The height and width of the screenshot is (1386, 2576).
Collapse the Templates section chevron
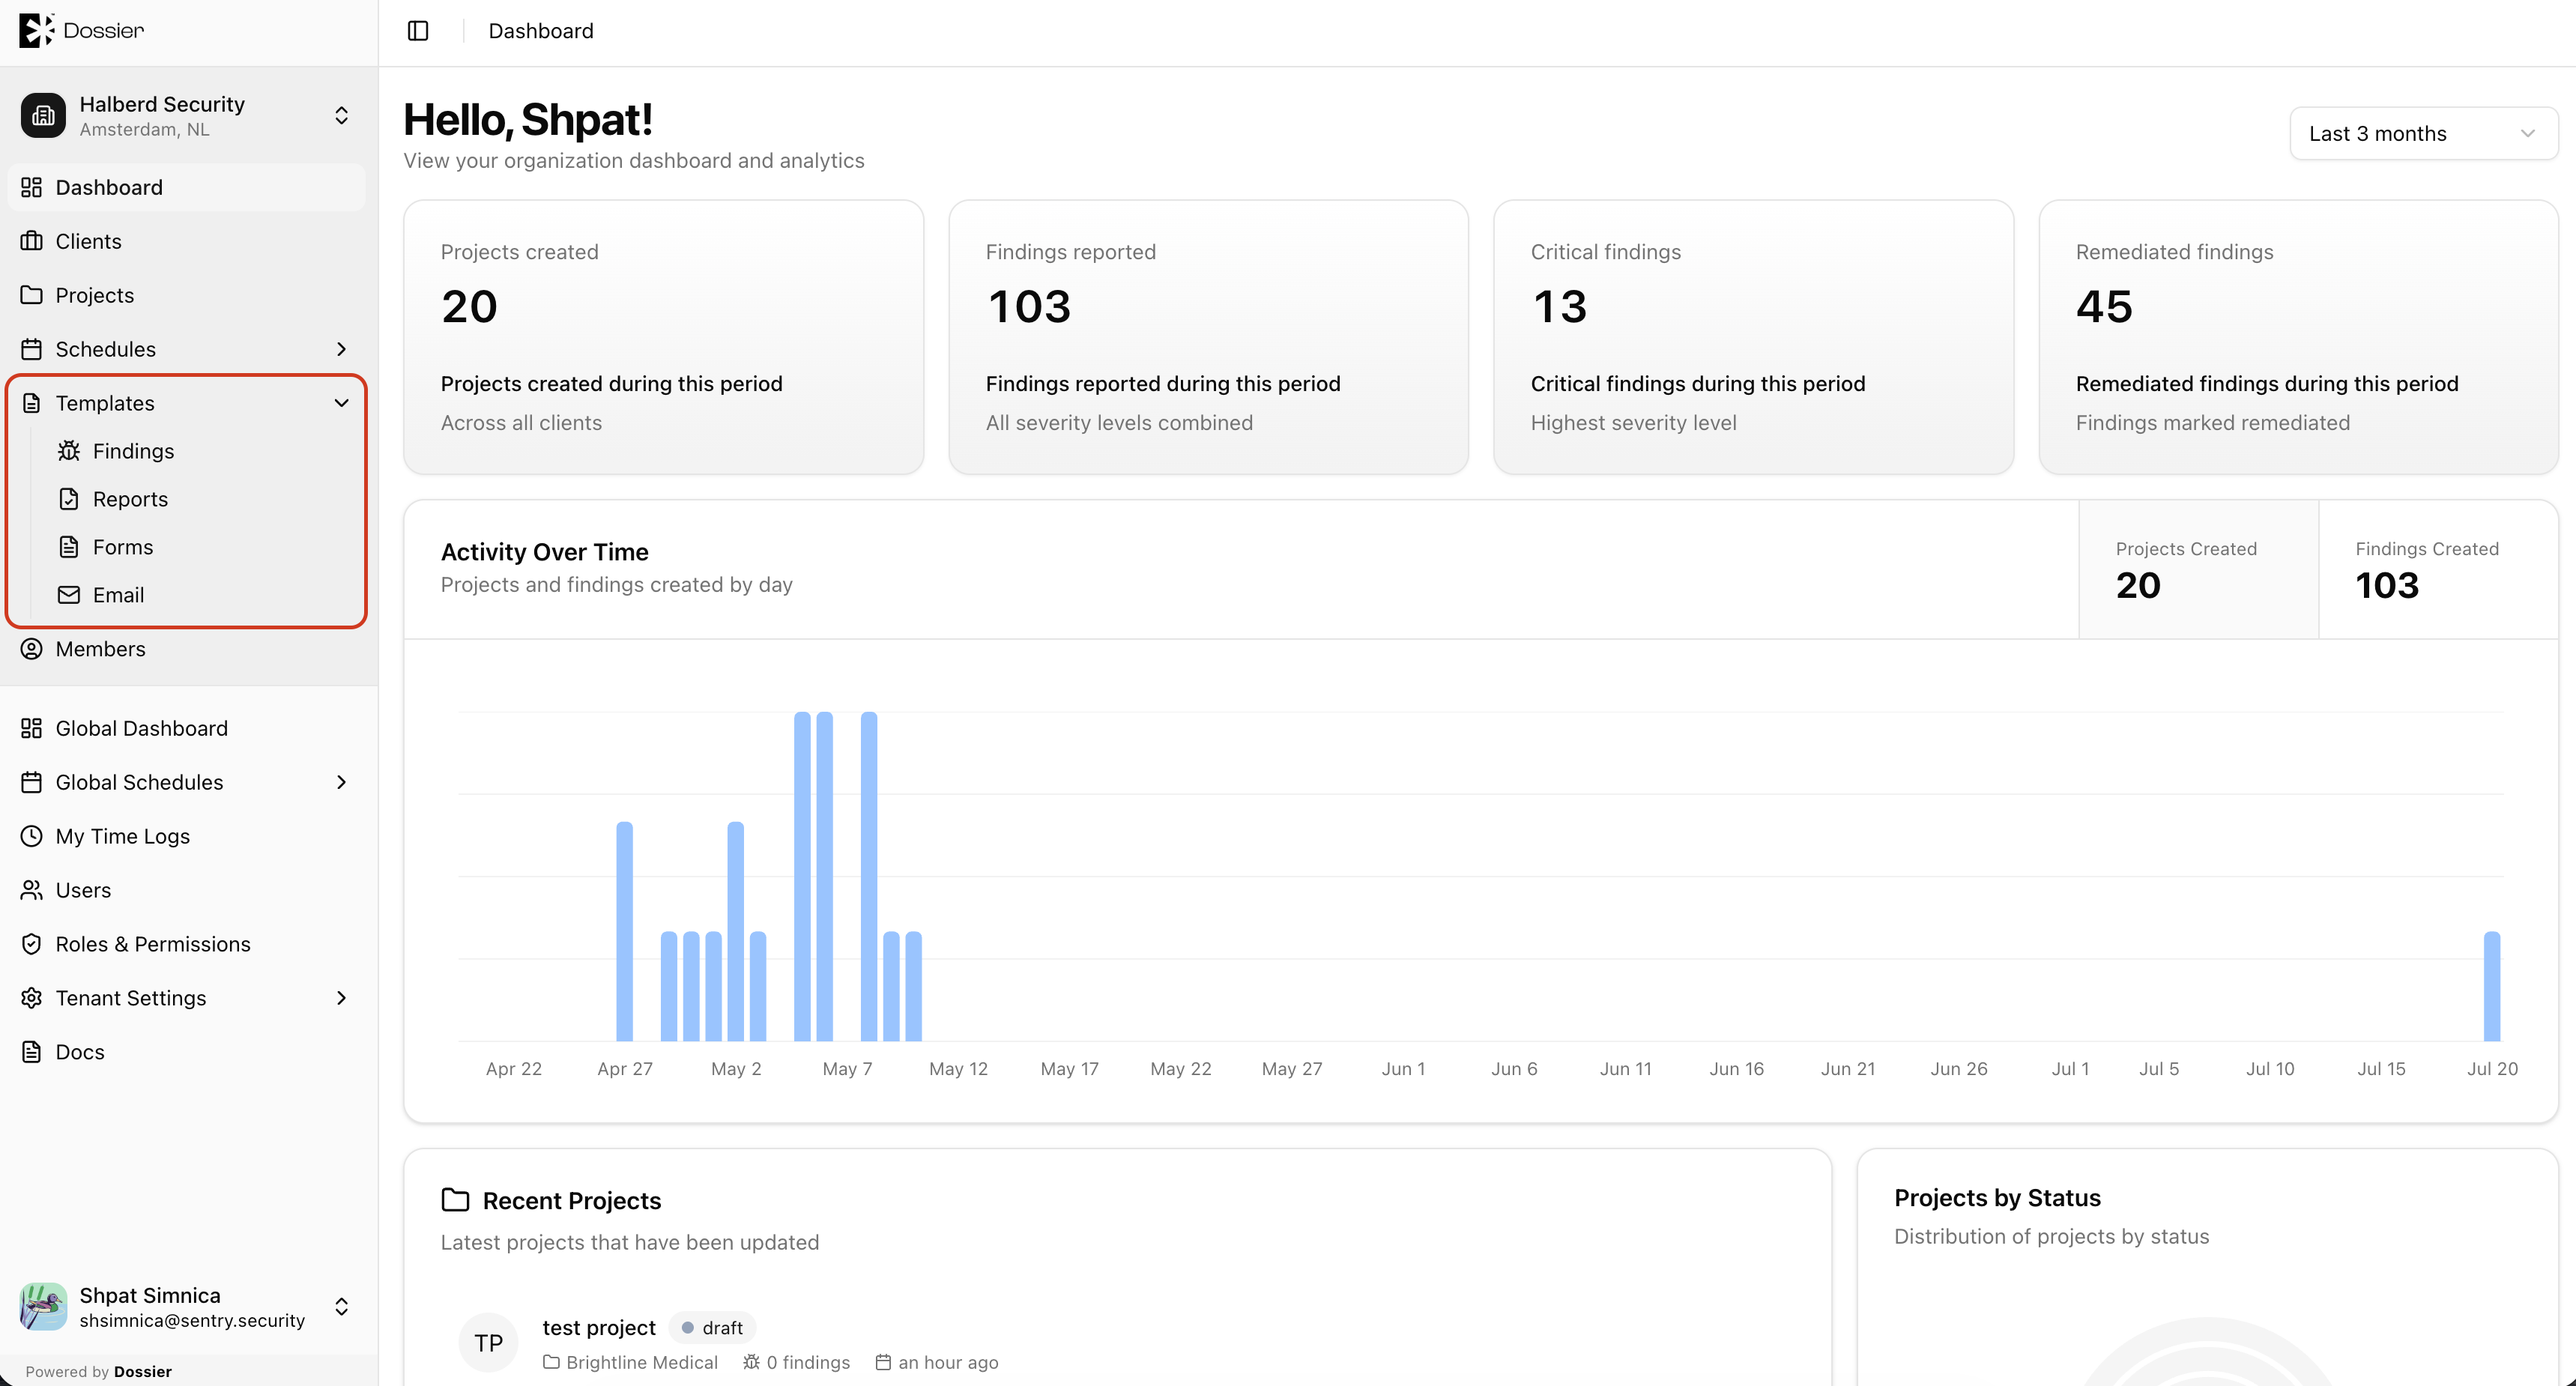pyautogui.click(x=341, y=404)
